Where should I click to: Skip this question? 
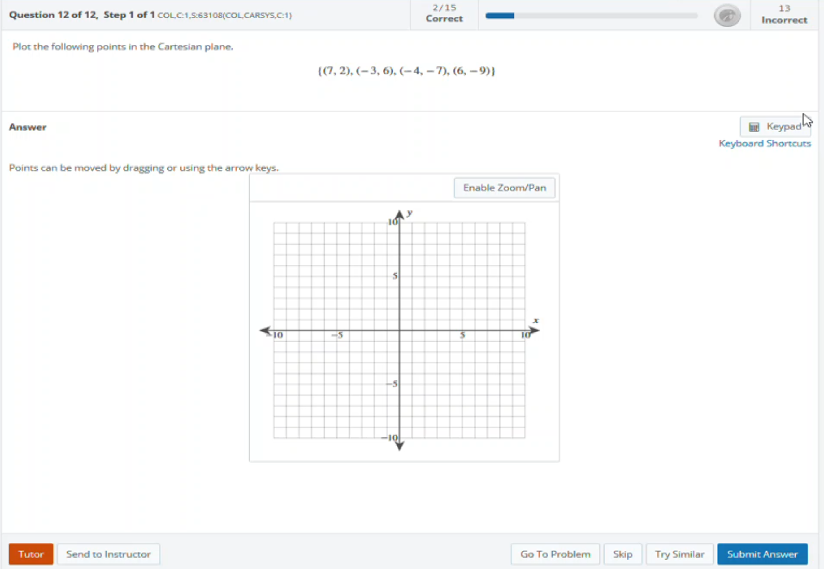pos(622,554)
